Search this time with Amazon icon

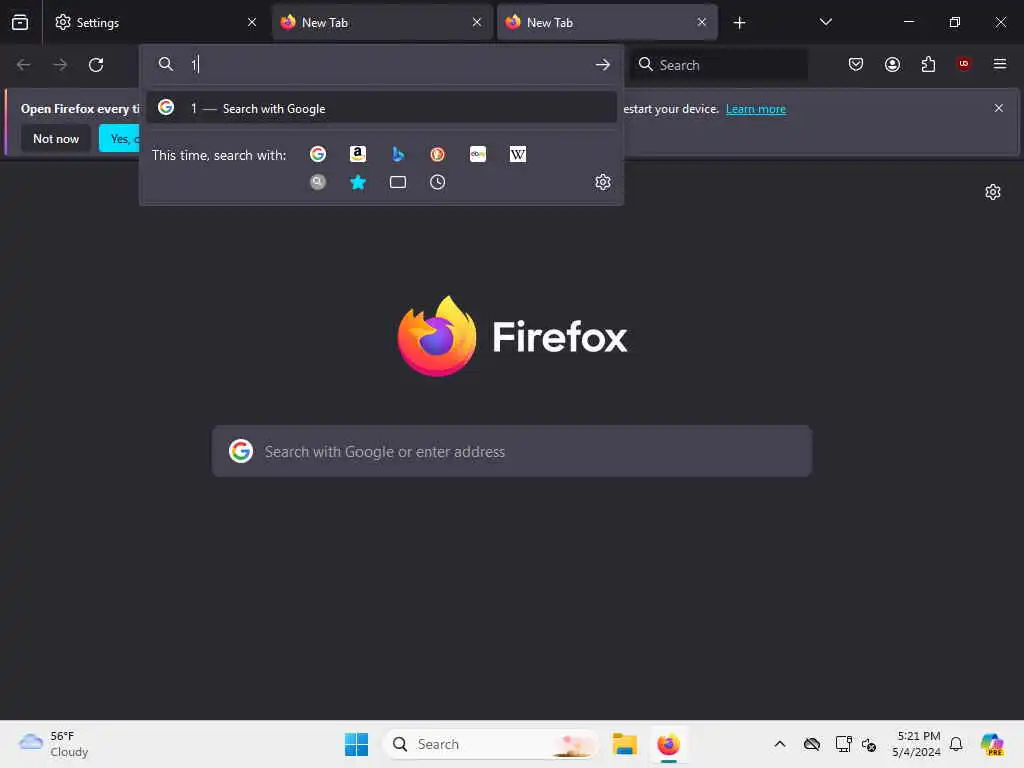tap(358, 154)
